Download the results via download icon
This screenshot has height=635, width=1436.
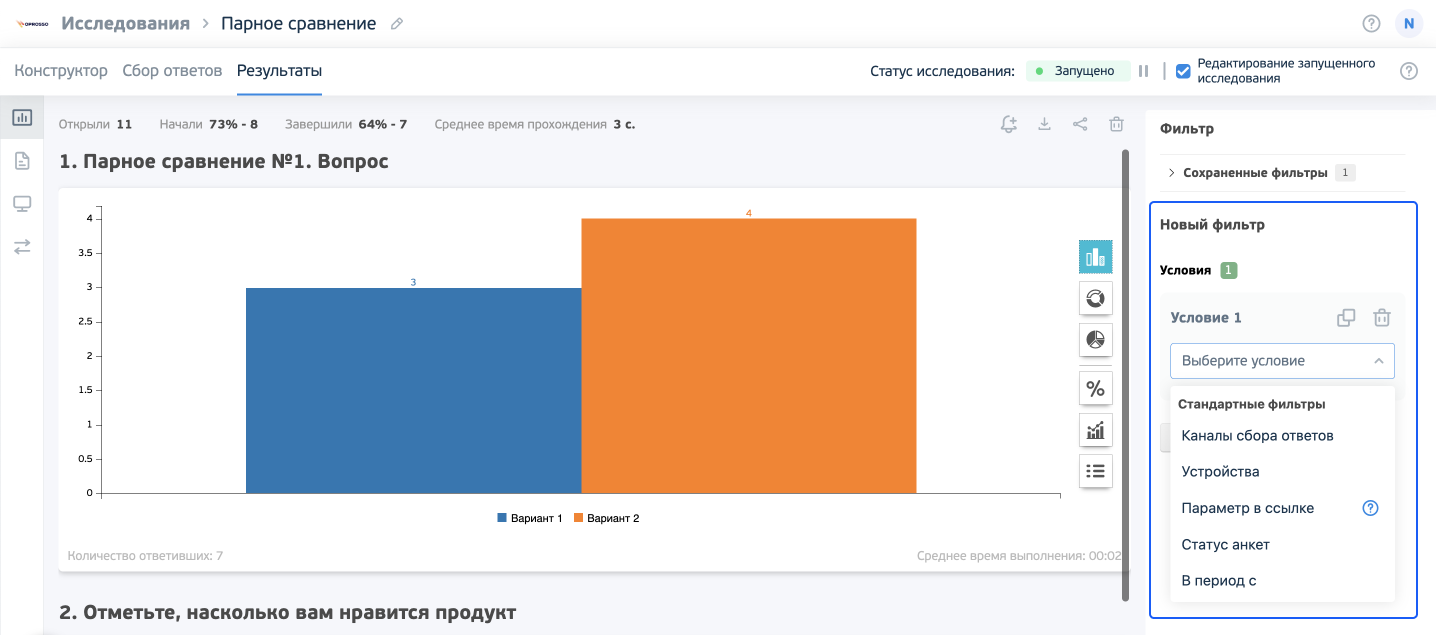(x=1044, y=124)
